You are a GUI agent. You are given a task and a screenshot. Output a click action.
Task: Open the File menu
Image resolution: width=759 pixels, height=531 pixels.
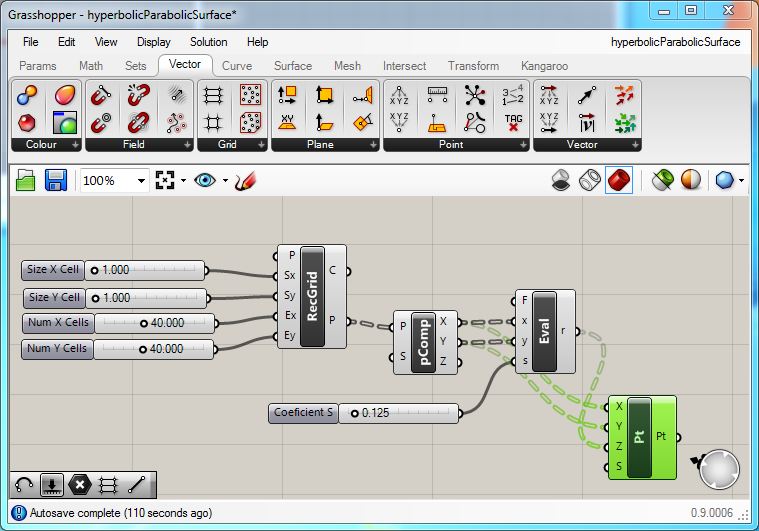pos(30,42)
